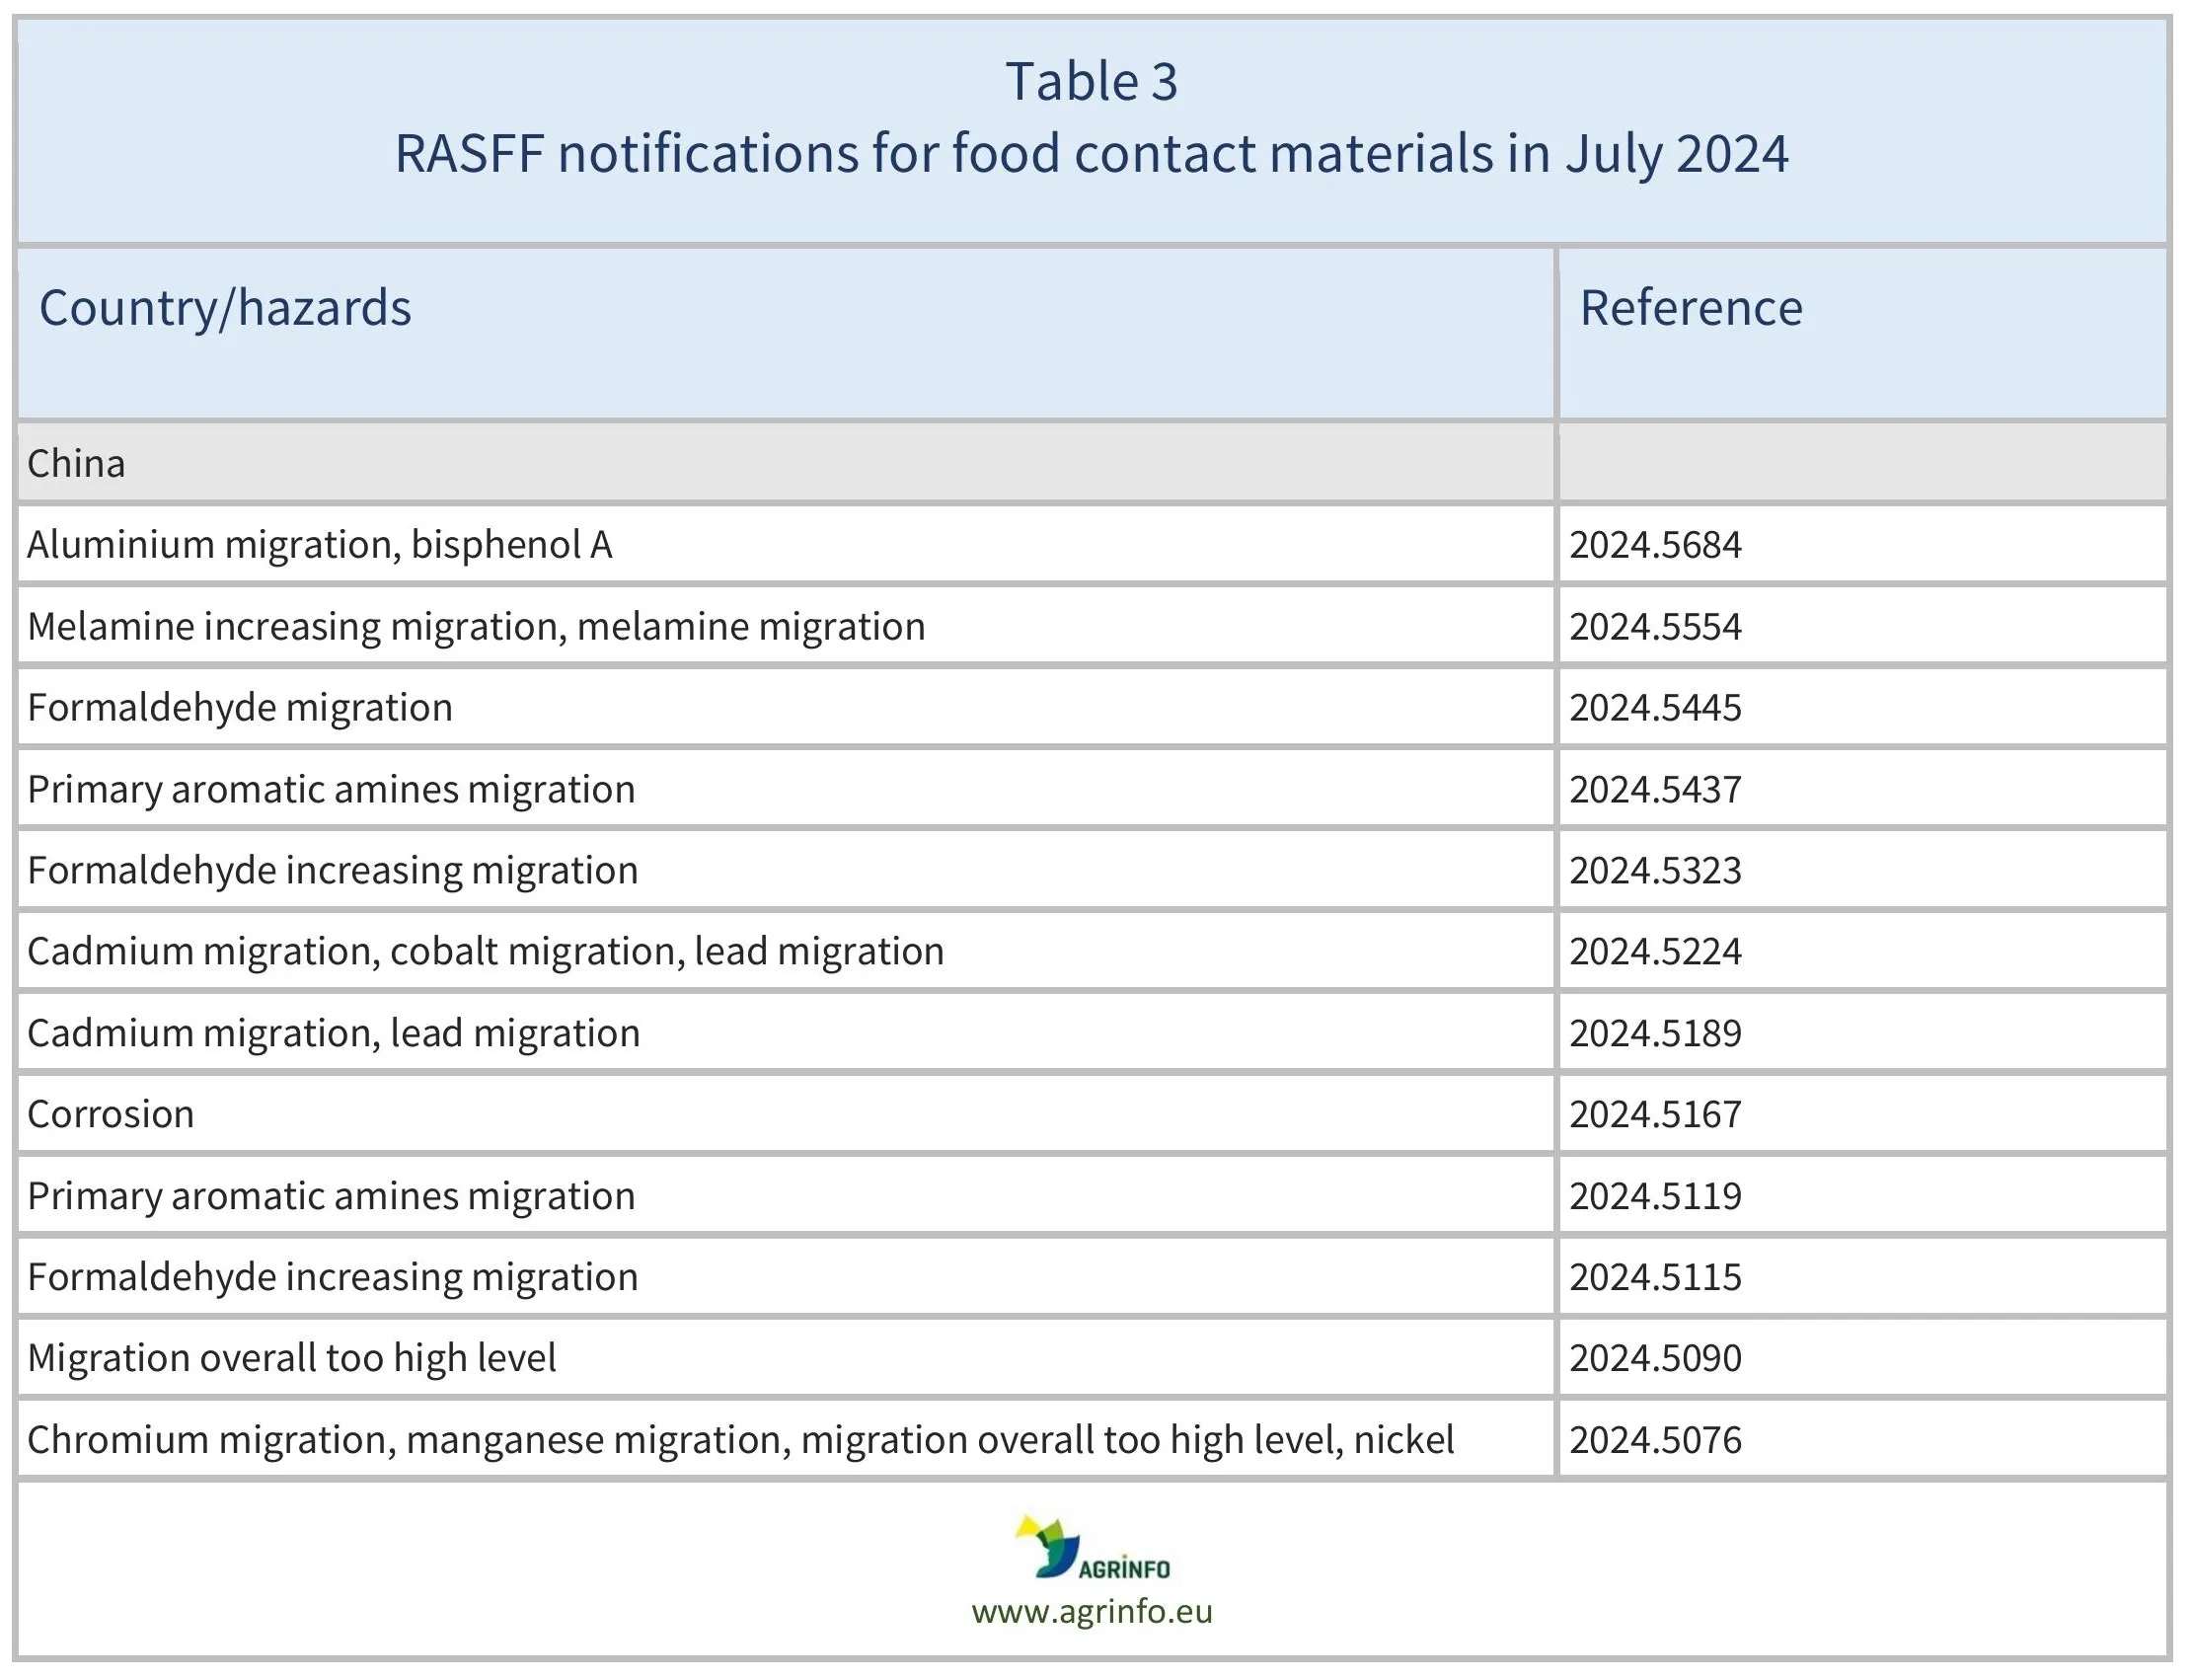Click the 'RASFF notifications for food contact materials' heading
This screenshot has height=1680, width=2191.
click(1092, 154)
